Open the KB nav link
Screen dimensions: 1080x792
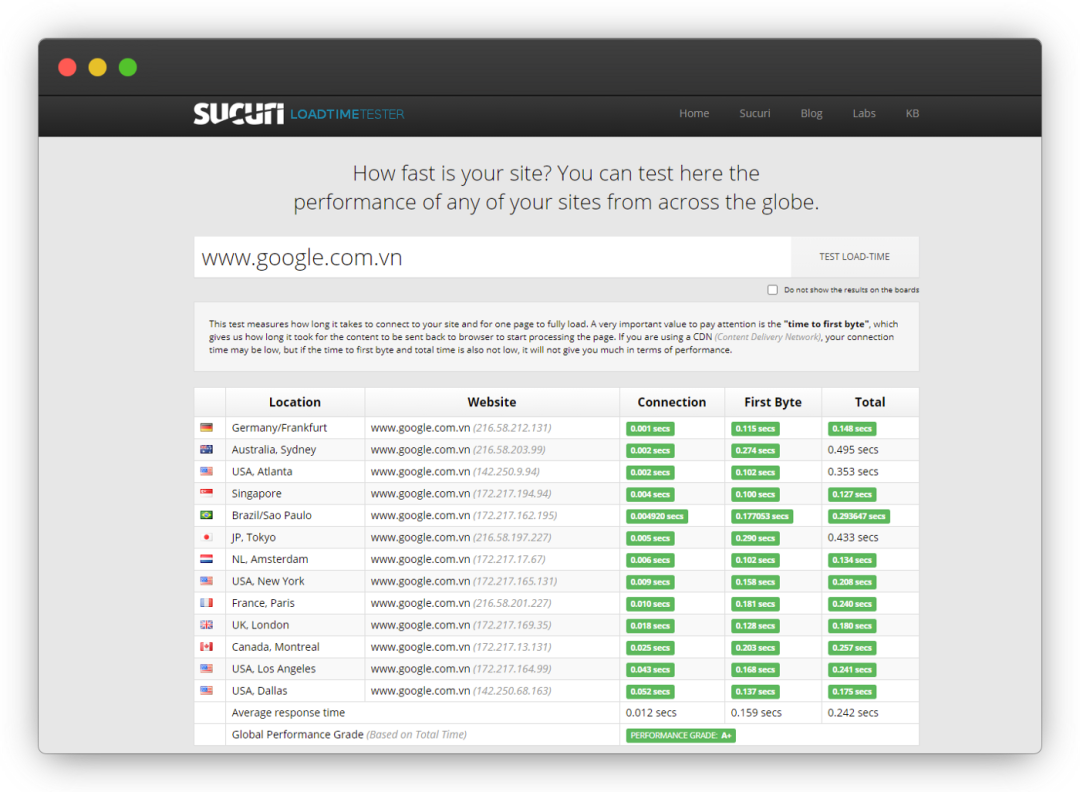click(912, 114)
